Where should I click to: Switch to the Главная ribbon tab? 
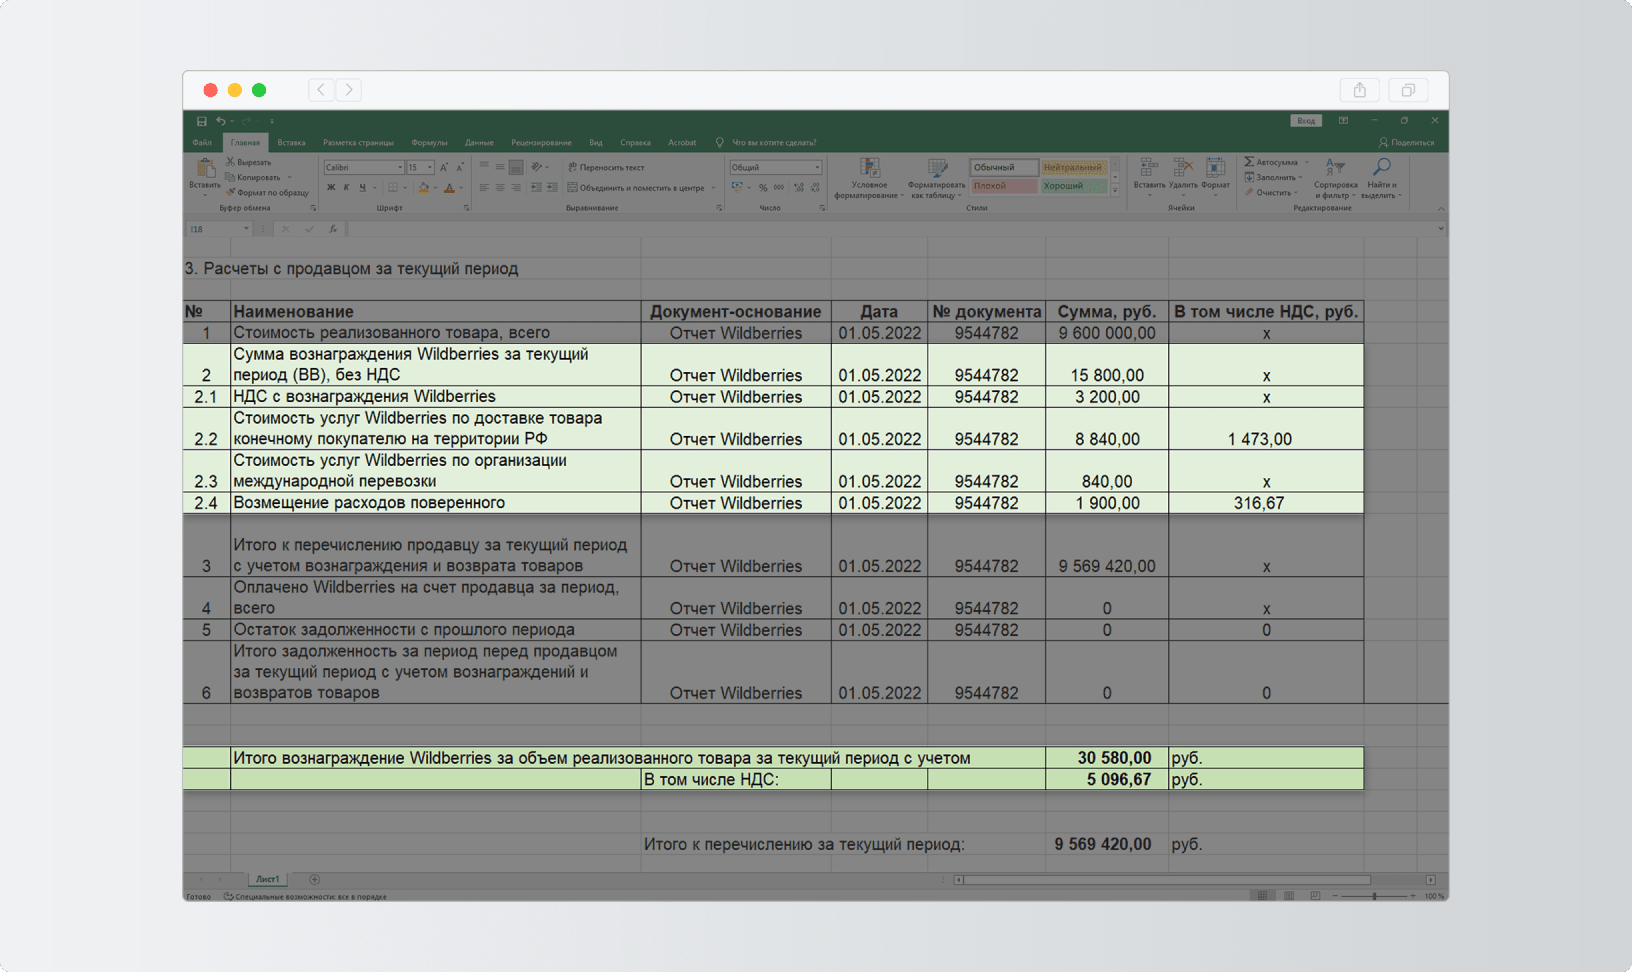click(245, 143)
